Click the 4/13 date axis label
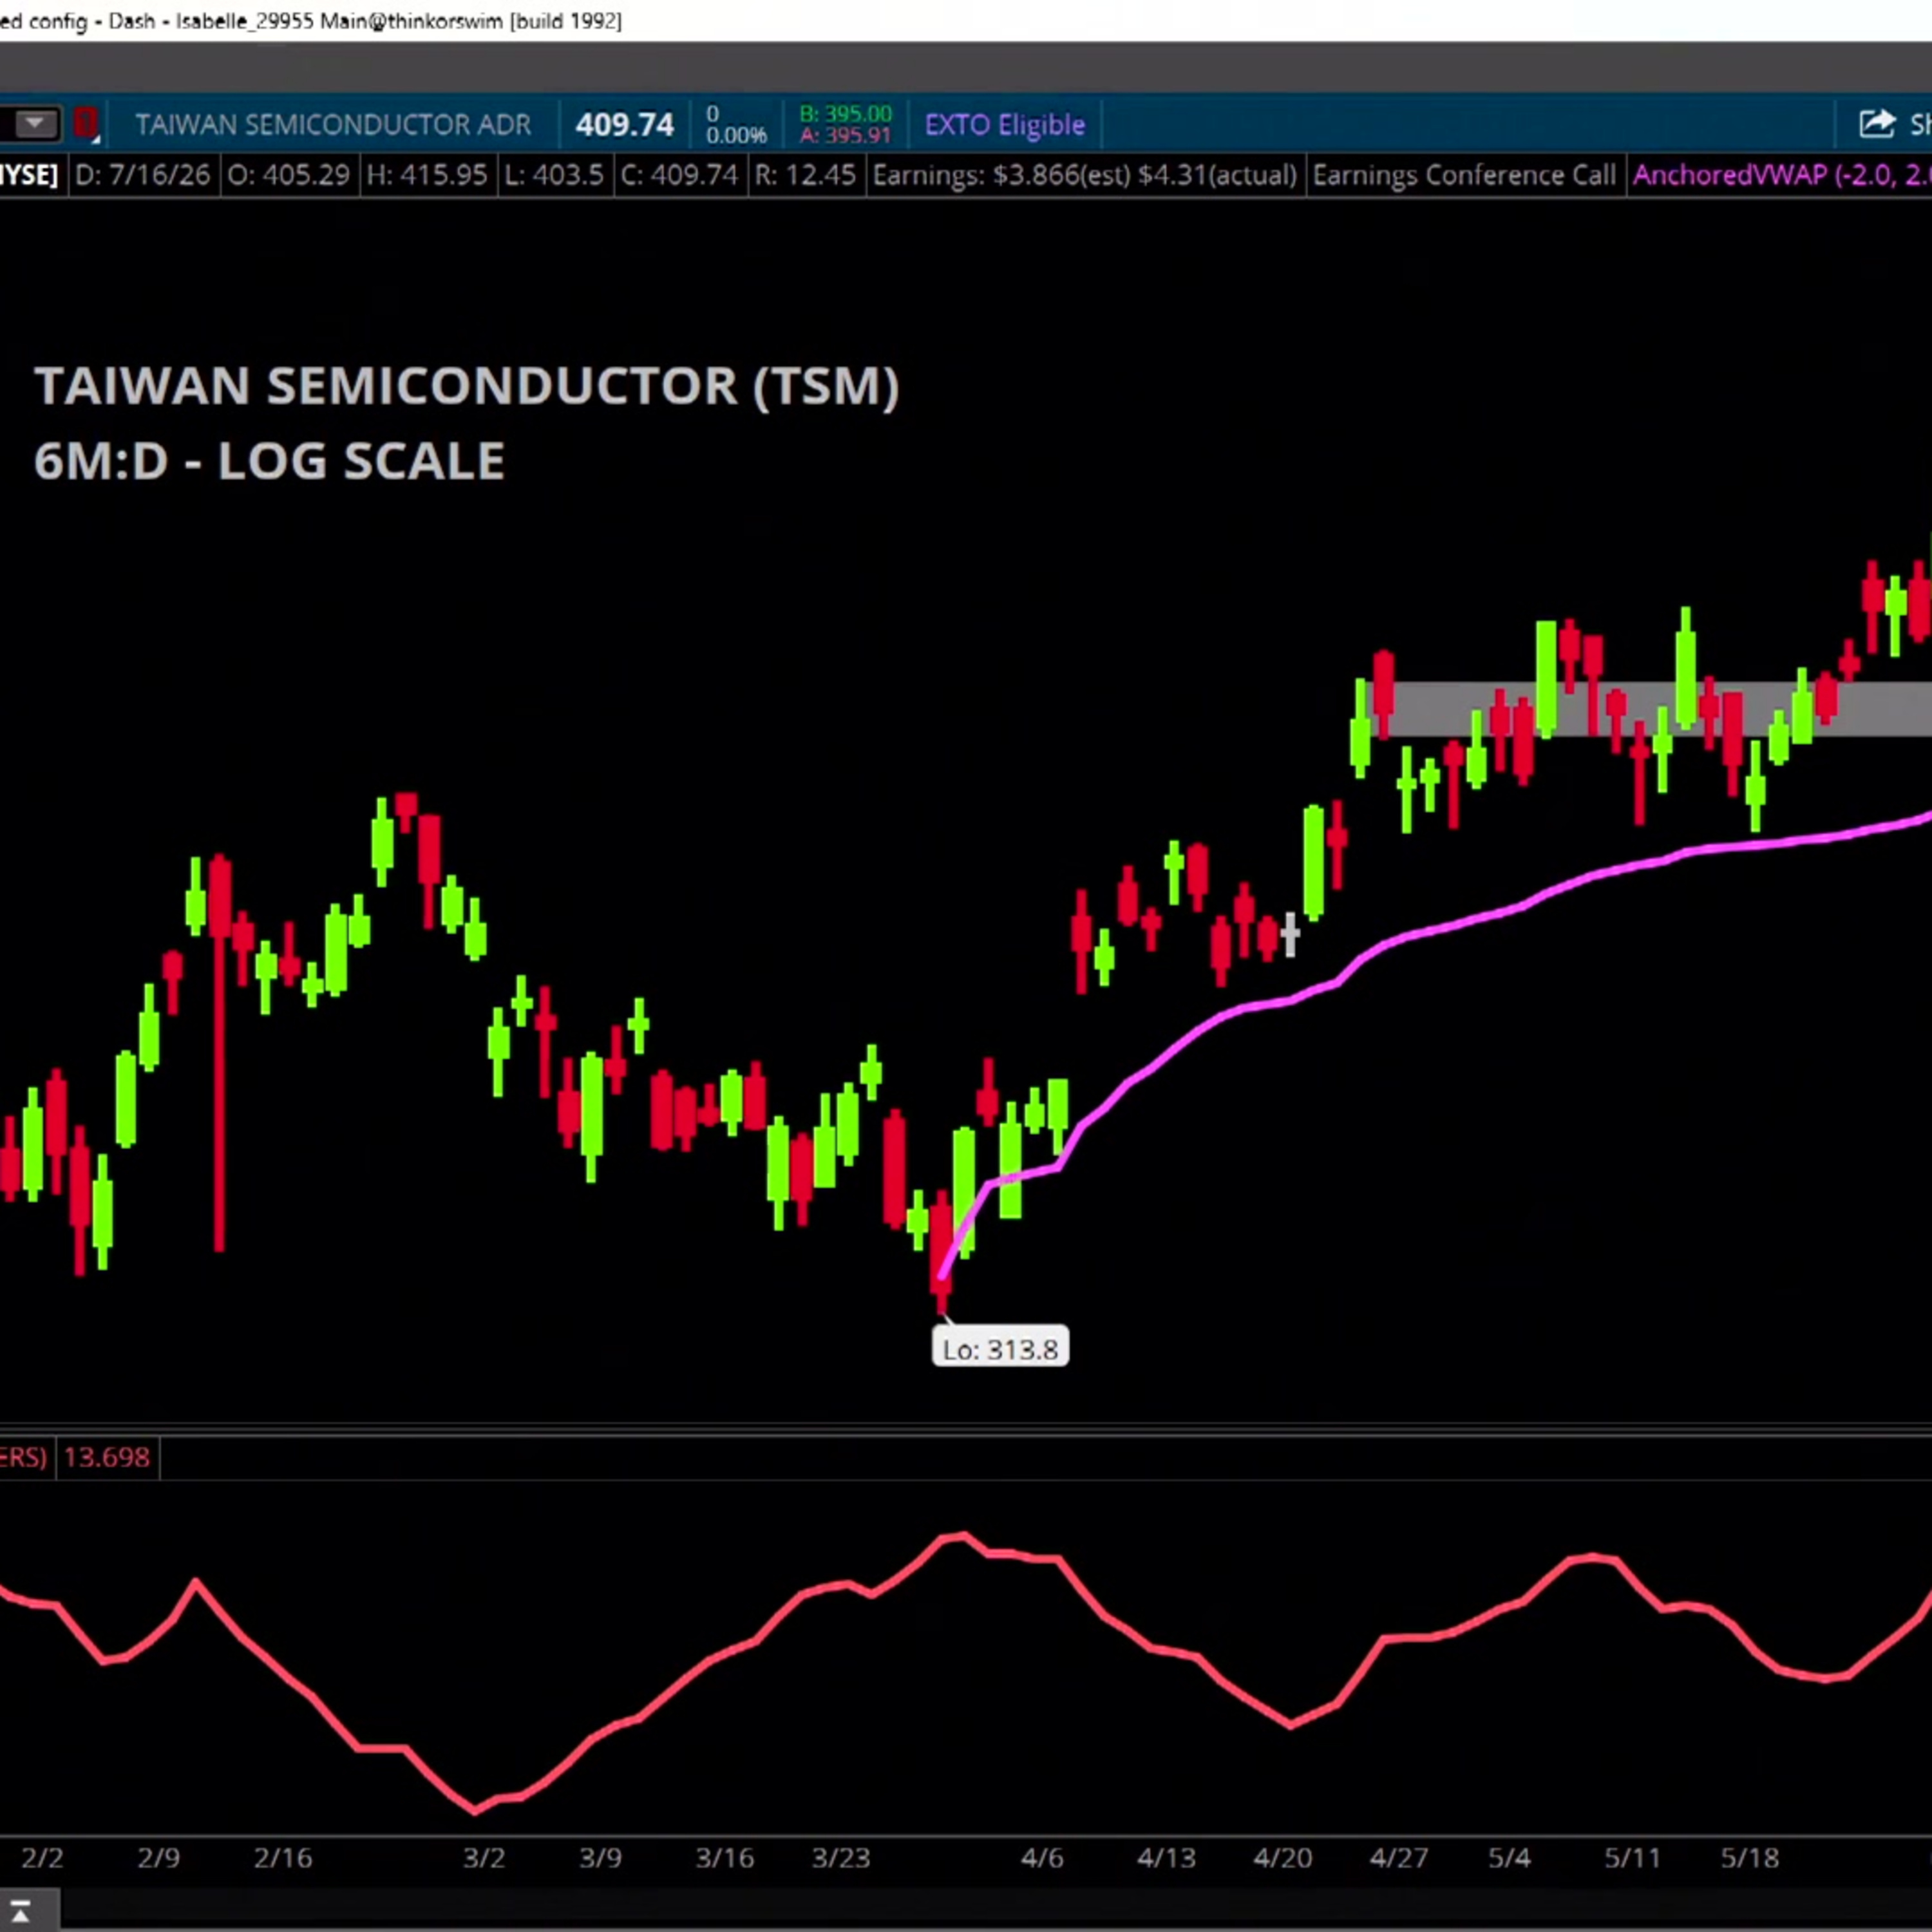Viewport: 1932px width, 1932px height. click(x=1167, y=1858)
